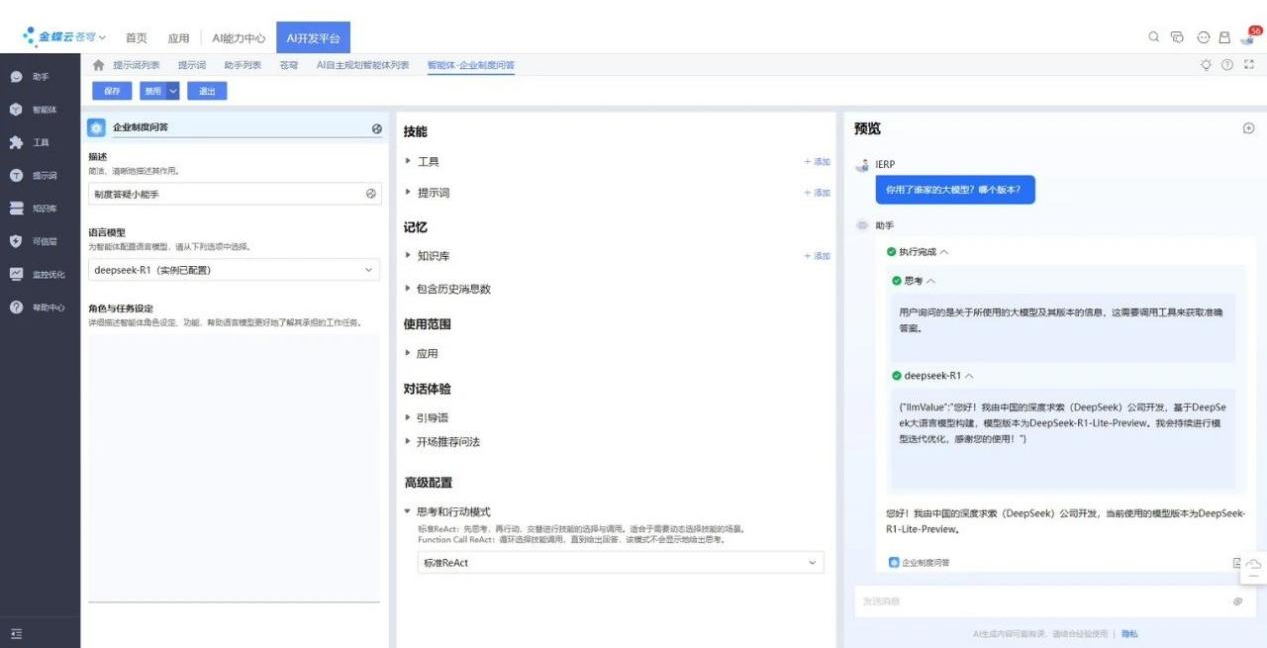Open the 语言模型 deepseek-R1 dropdown
Screen dimensions: 1267x648
pyautogui.click(x=234, y=270)
